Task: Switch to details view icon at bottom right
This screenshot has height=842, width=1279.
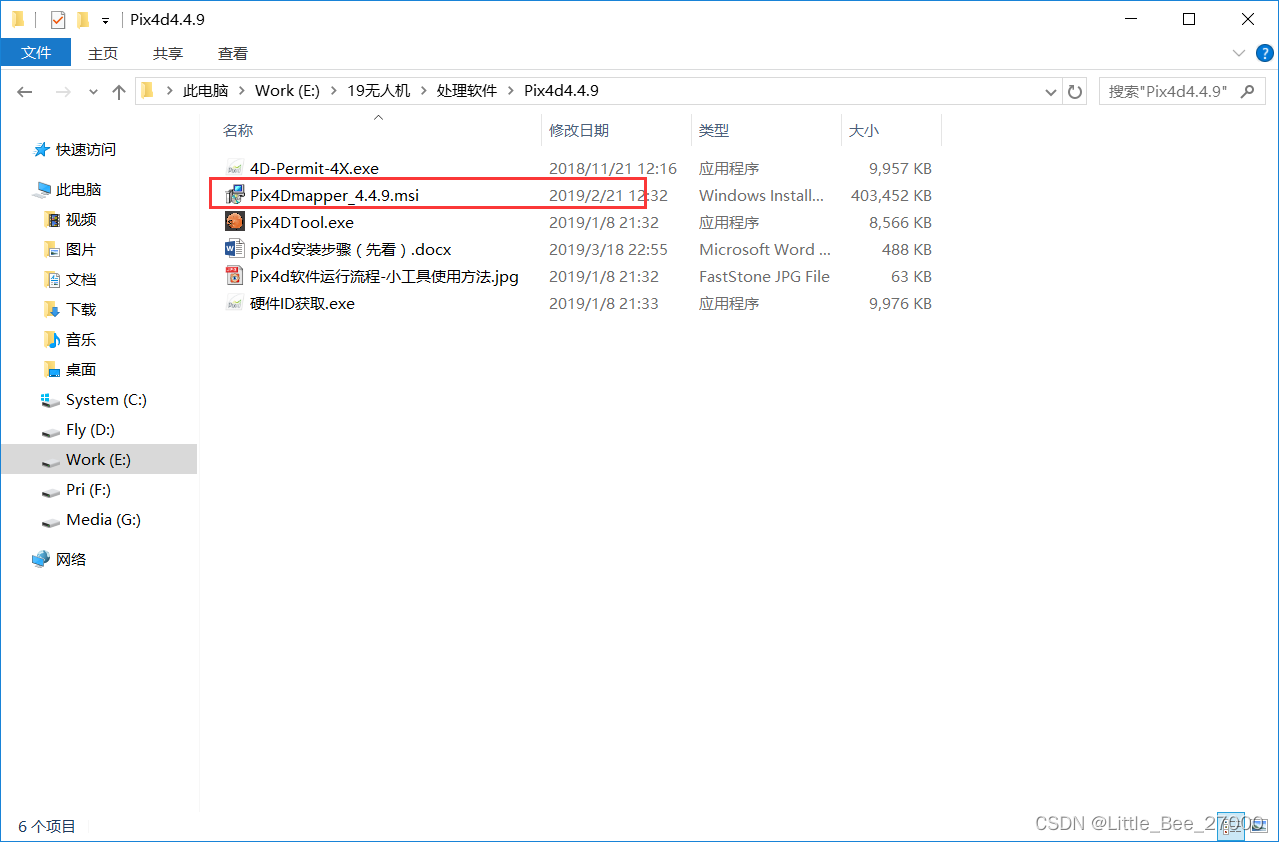Action: 1231,826
